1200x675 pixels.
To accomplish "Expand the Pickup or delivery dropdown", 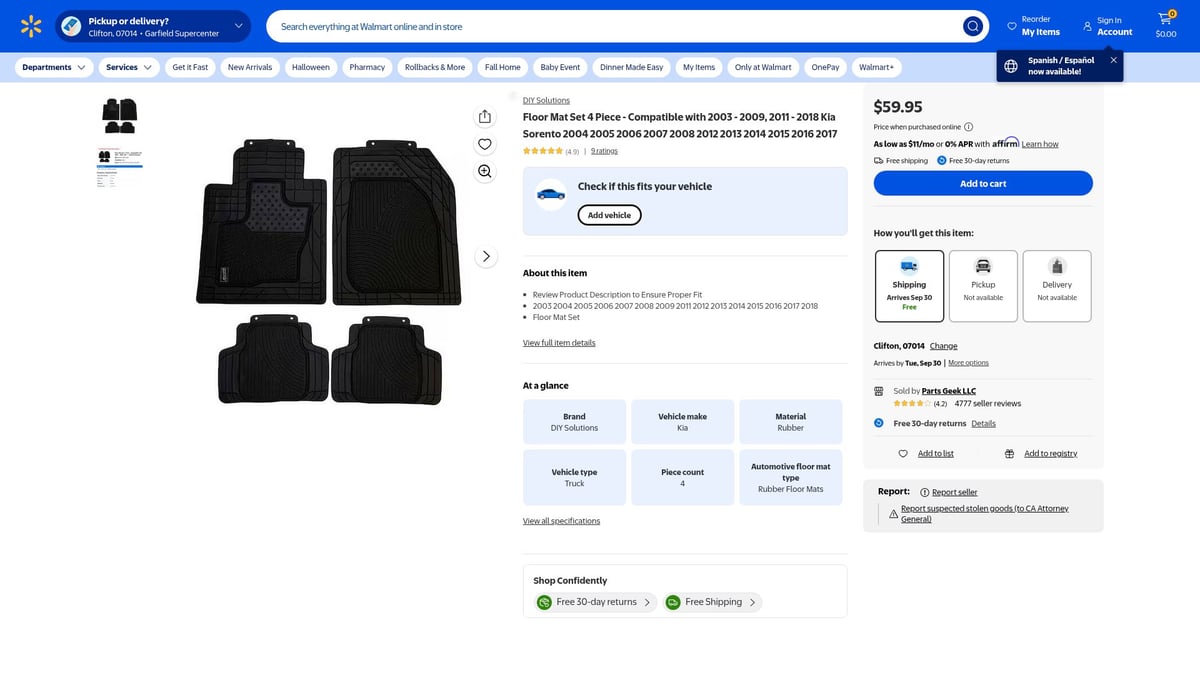I will point(238,26).
